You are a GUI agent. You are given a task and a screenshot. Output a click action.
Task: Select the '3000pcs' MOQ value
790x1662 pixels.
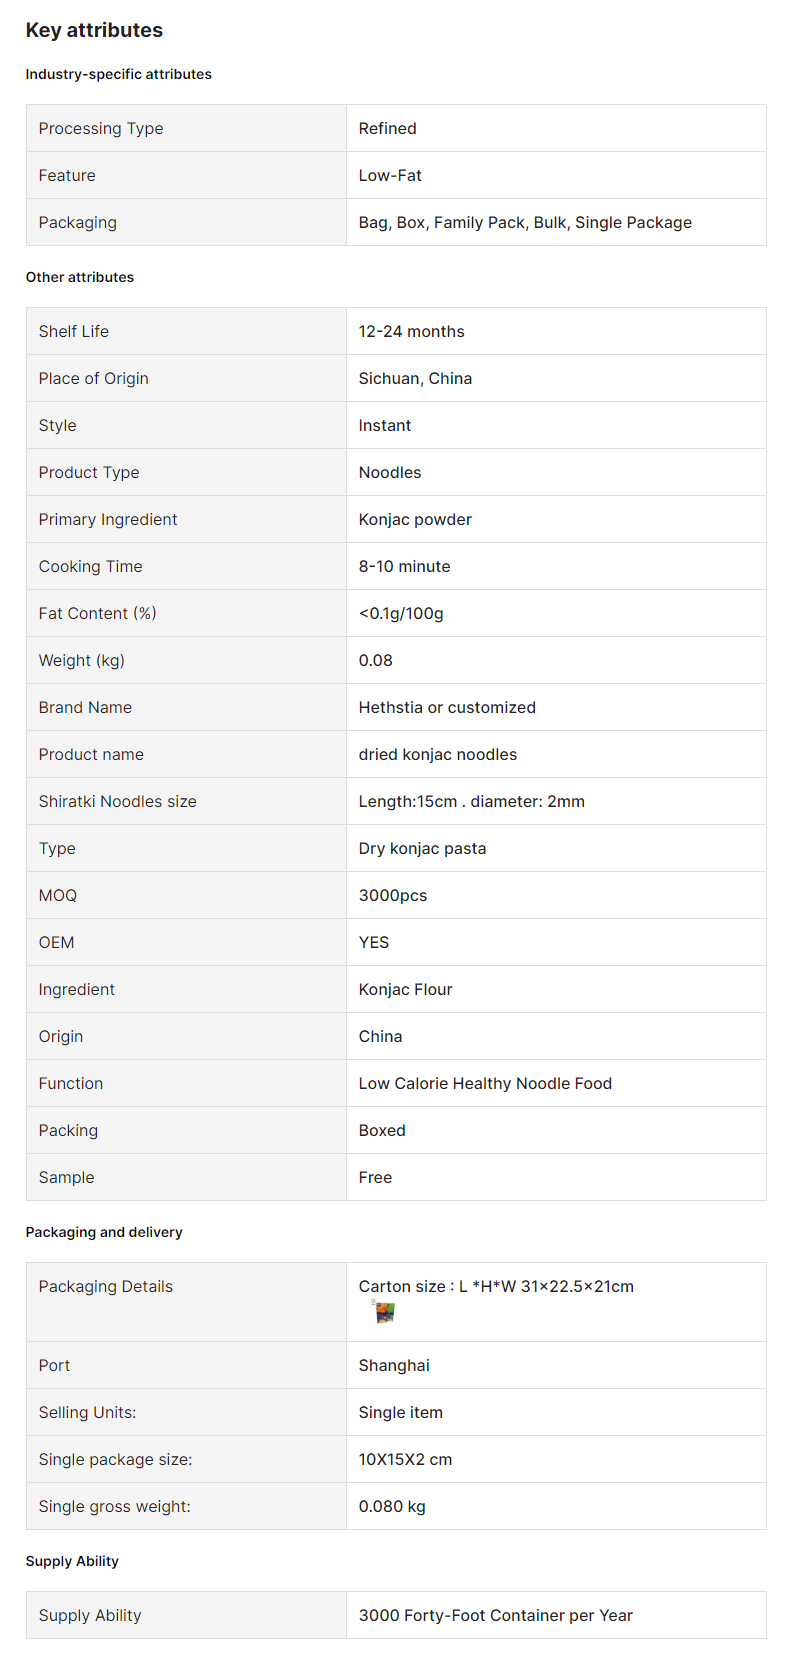393,895
